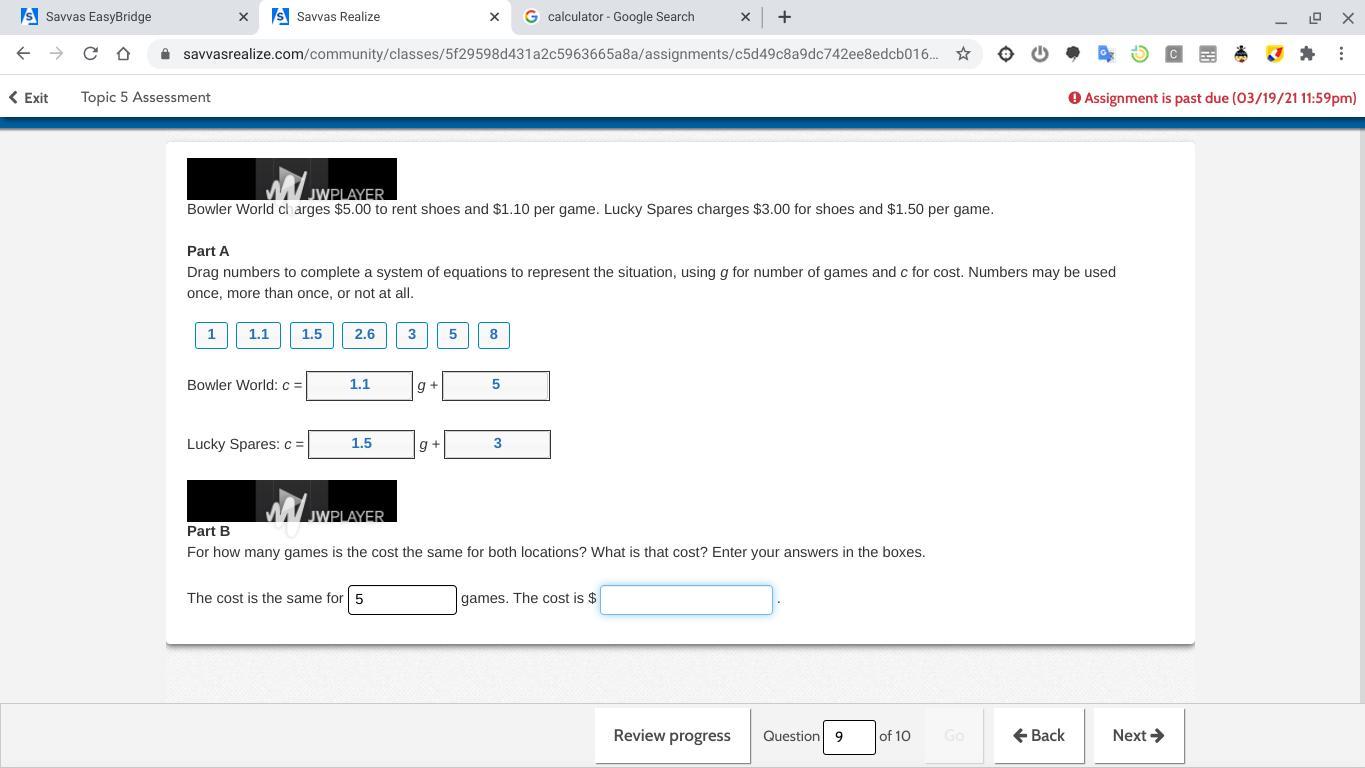The width and height of the screenshot is (1365, 768).
Task: Click the 'Assignment is past due' notice text
Action: (1220, 98)
